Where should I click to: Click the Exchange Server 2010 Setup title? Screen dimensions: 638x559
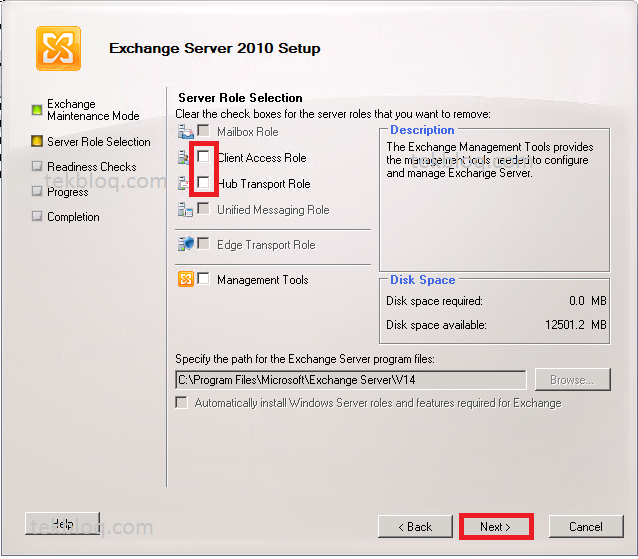pos(215,48)
